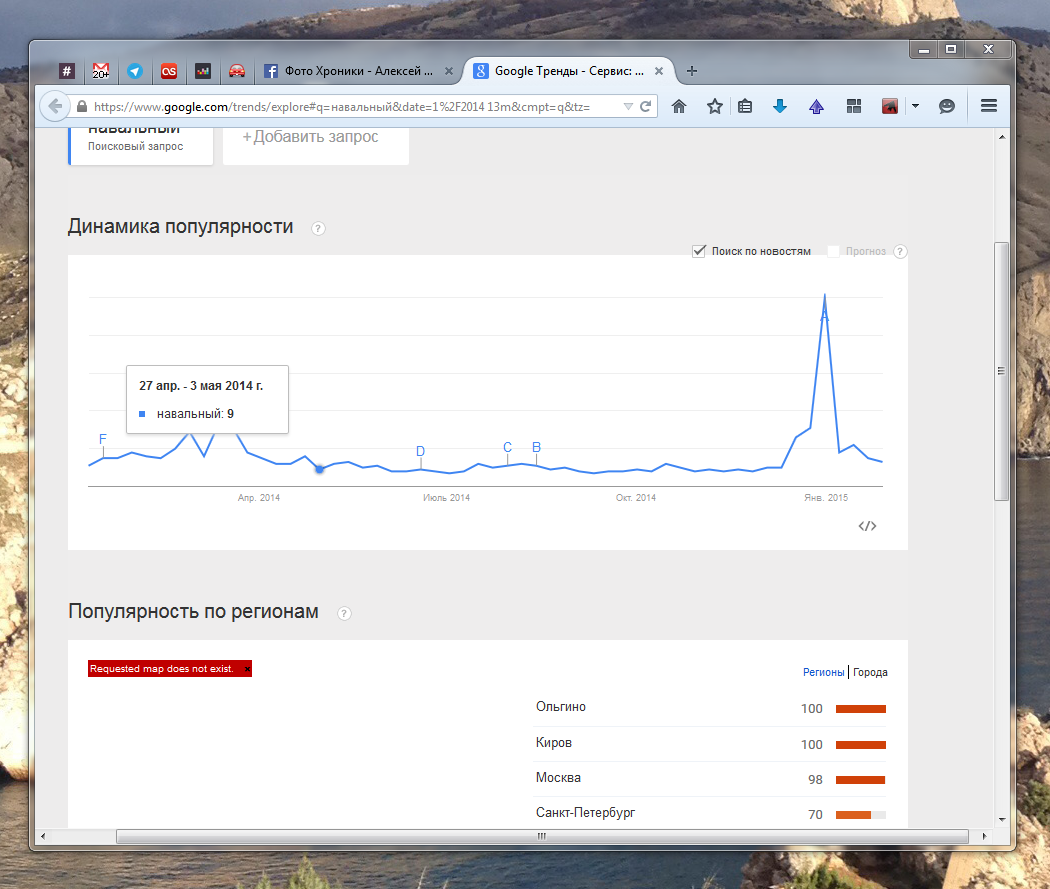The image size is (1050, 889).
Task: Click the Москва popularity bar
Action: 860,780
